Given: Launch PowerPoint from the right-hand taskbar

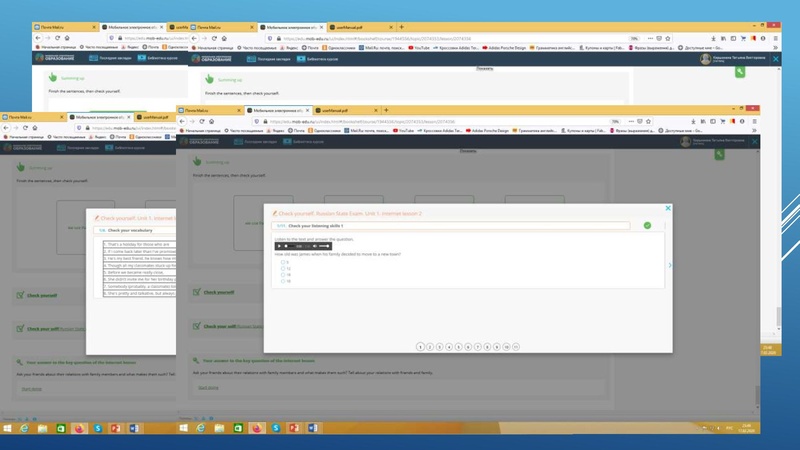Looking at the screenshot, I should click(293, 429).
